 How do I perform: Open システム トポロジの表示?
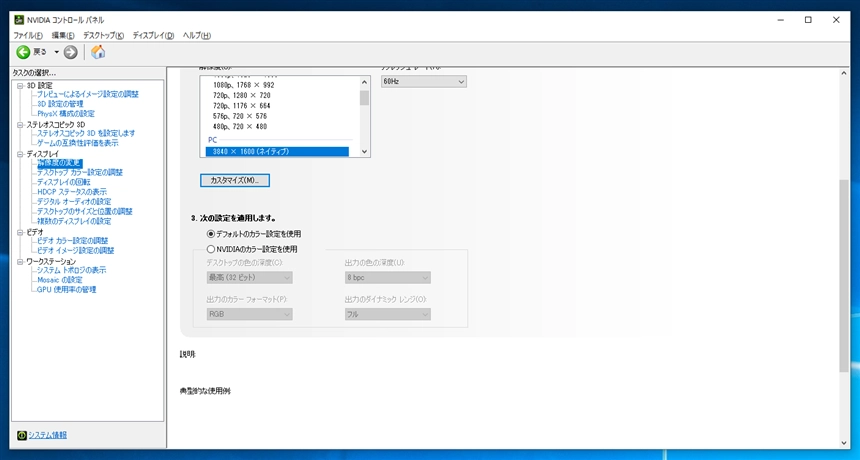[x=71, y=270]
